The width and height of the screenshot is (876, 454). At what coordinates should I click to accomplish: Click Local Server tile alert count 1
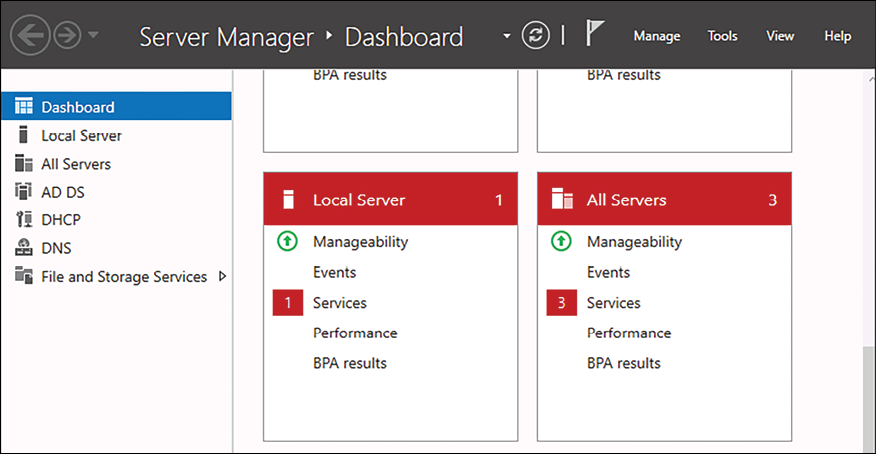498,200
